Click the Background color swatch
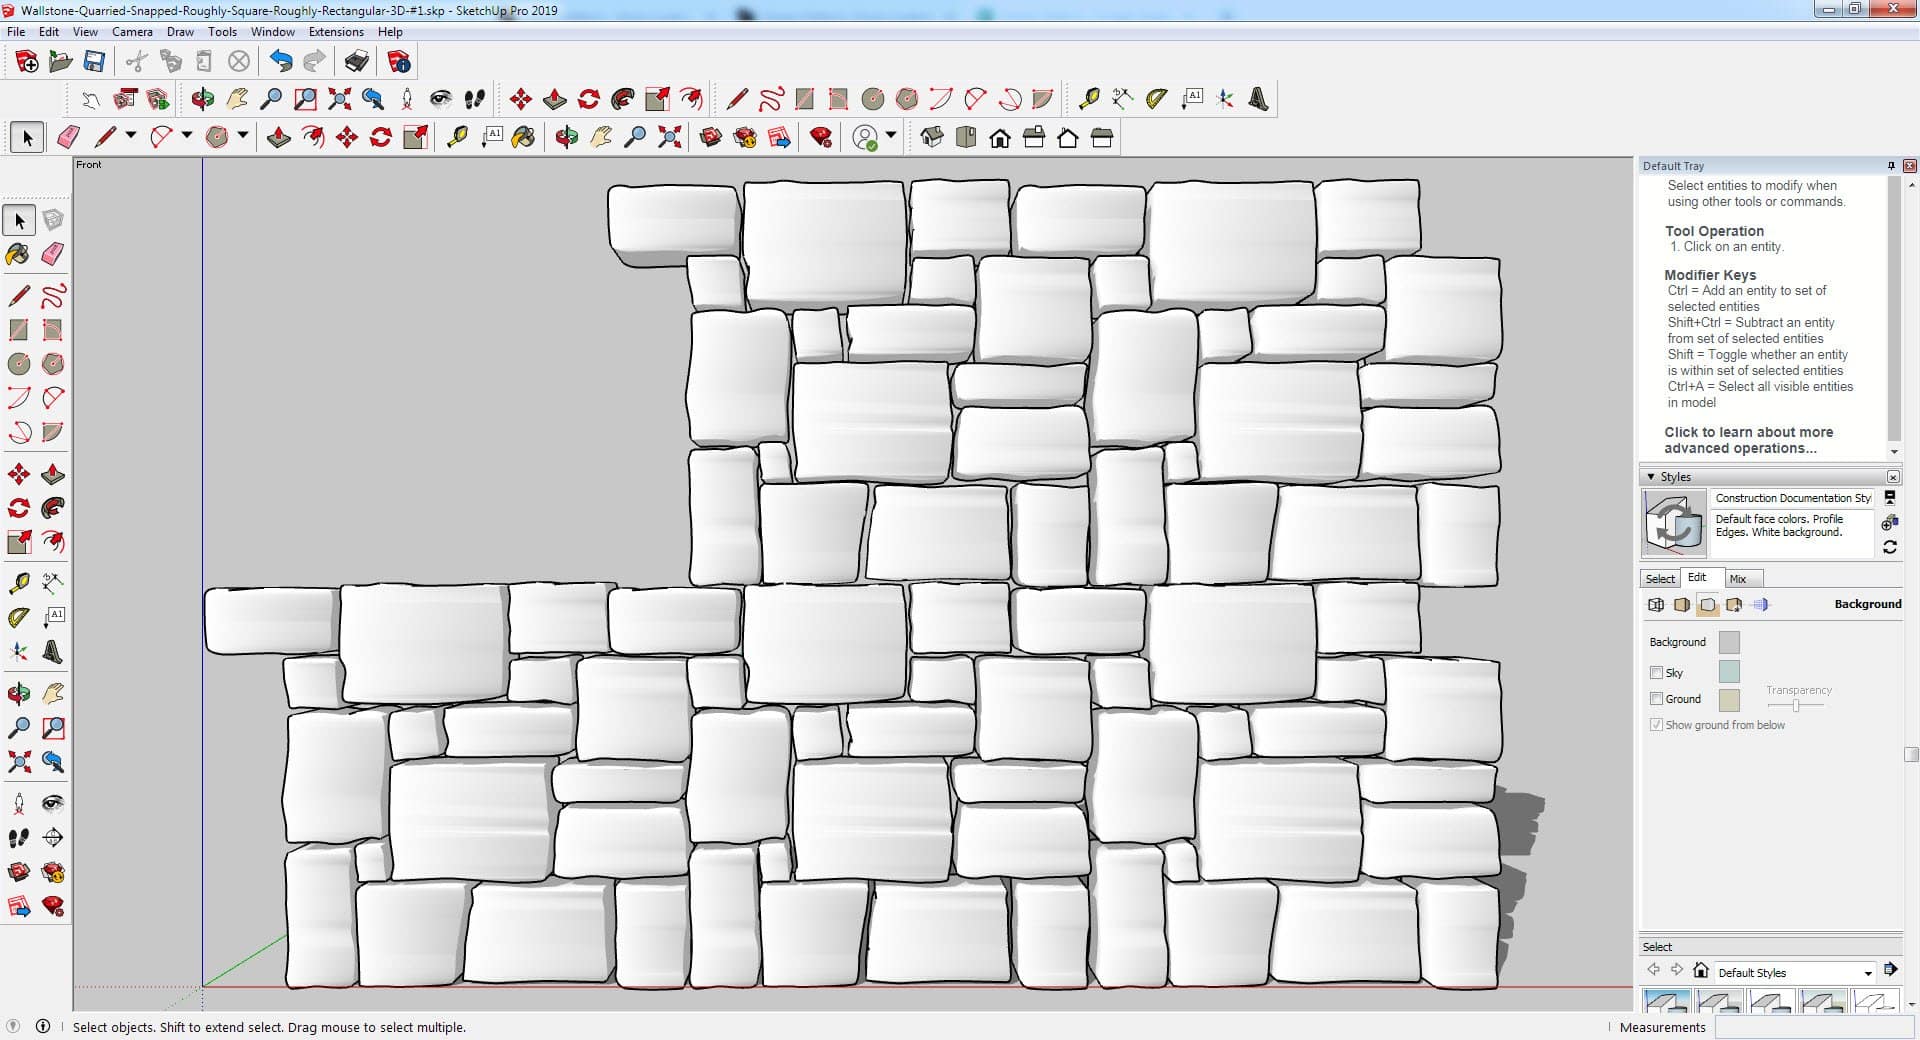This screenshot has width=1920, height=1040. [1728, 642]
